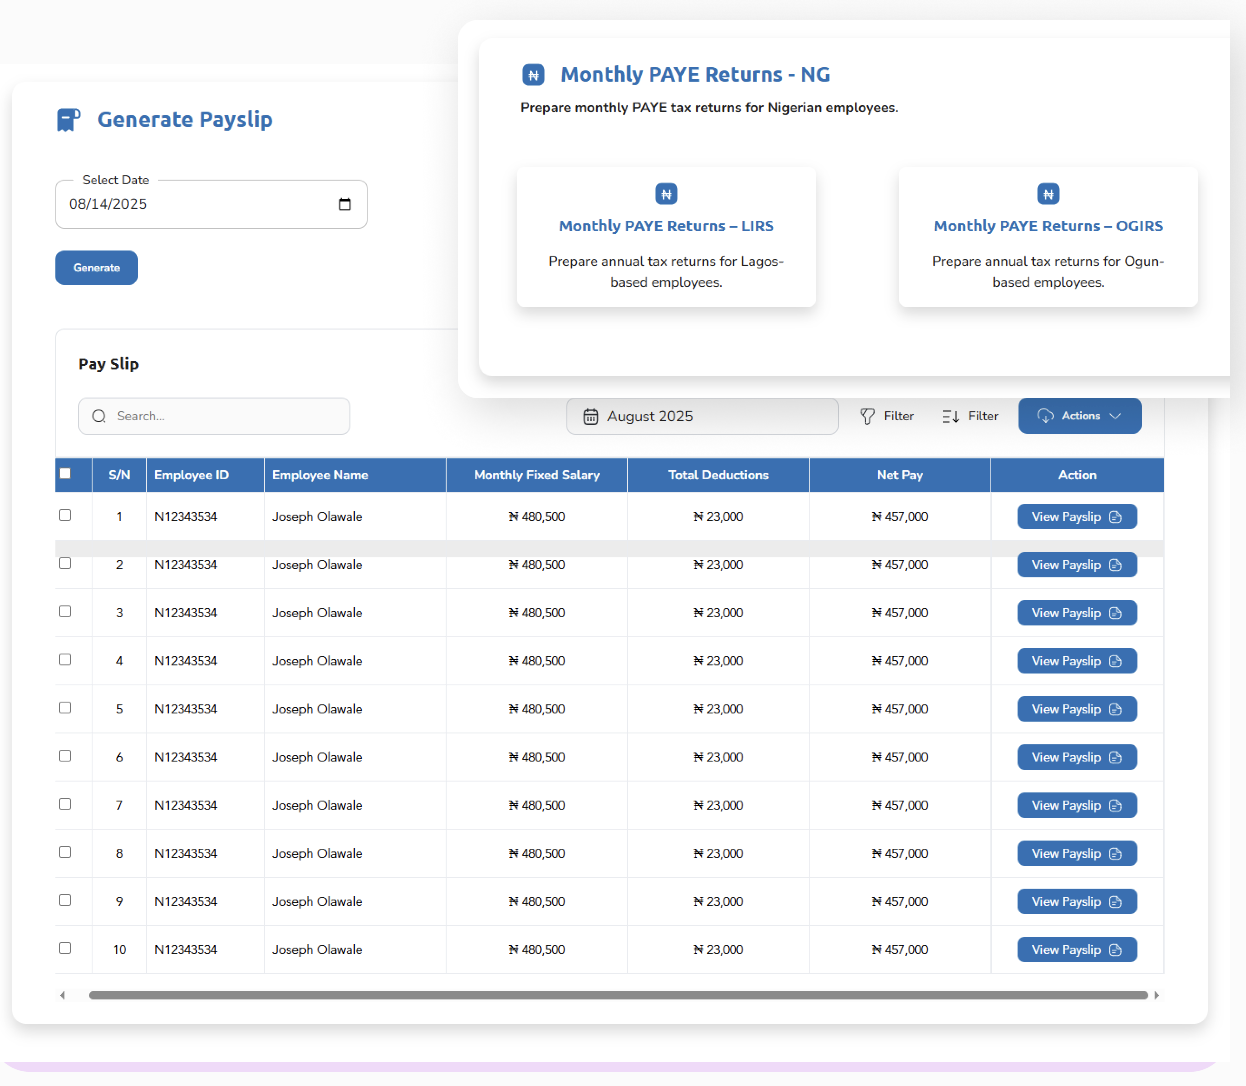Open the August 2025 month selector
1246x1086 pixels.
point(702,415)
